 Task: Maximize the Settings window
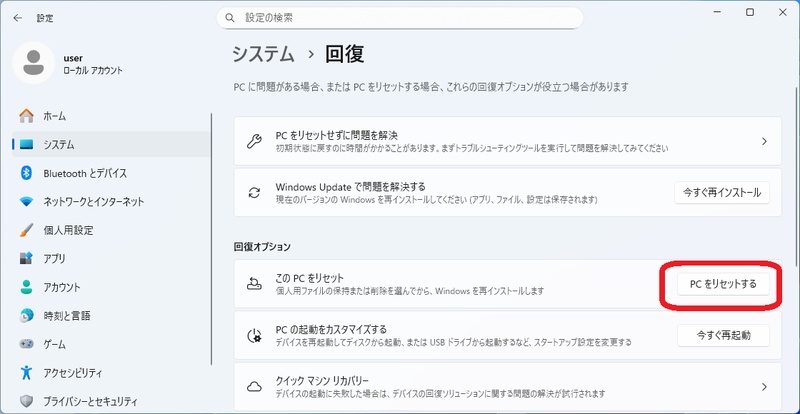coord(750,13)
